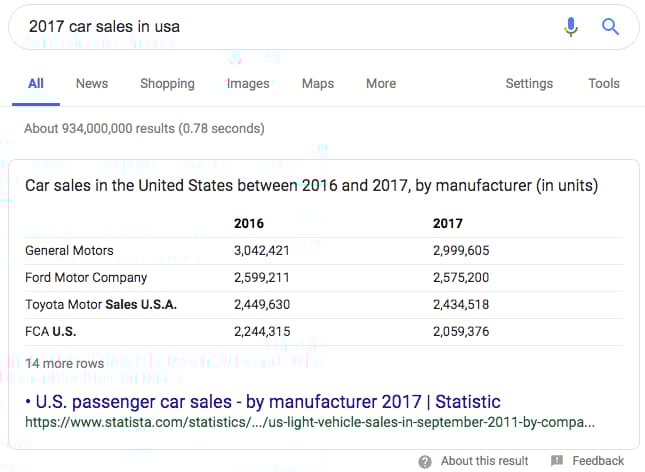This screenshot has width=645, height=472.
Task: Click the question mark About this result icon
Action: click(425, 461)
